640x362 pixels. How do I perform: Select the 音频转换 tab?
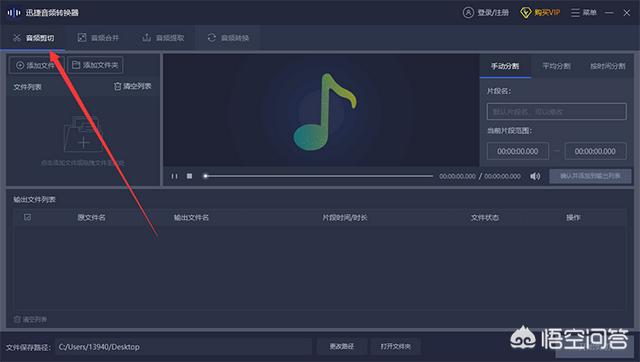pyautogui.click(x=228, y=38)
